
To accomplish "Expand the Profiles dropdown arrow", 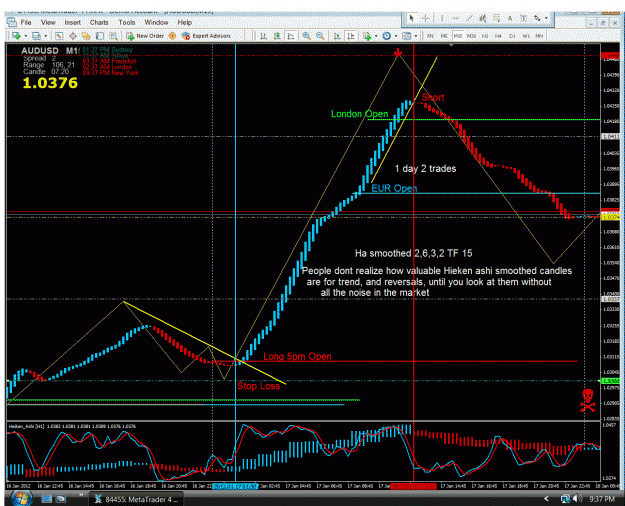I will [x=45, y=36].
